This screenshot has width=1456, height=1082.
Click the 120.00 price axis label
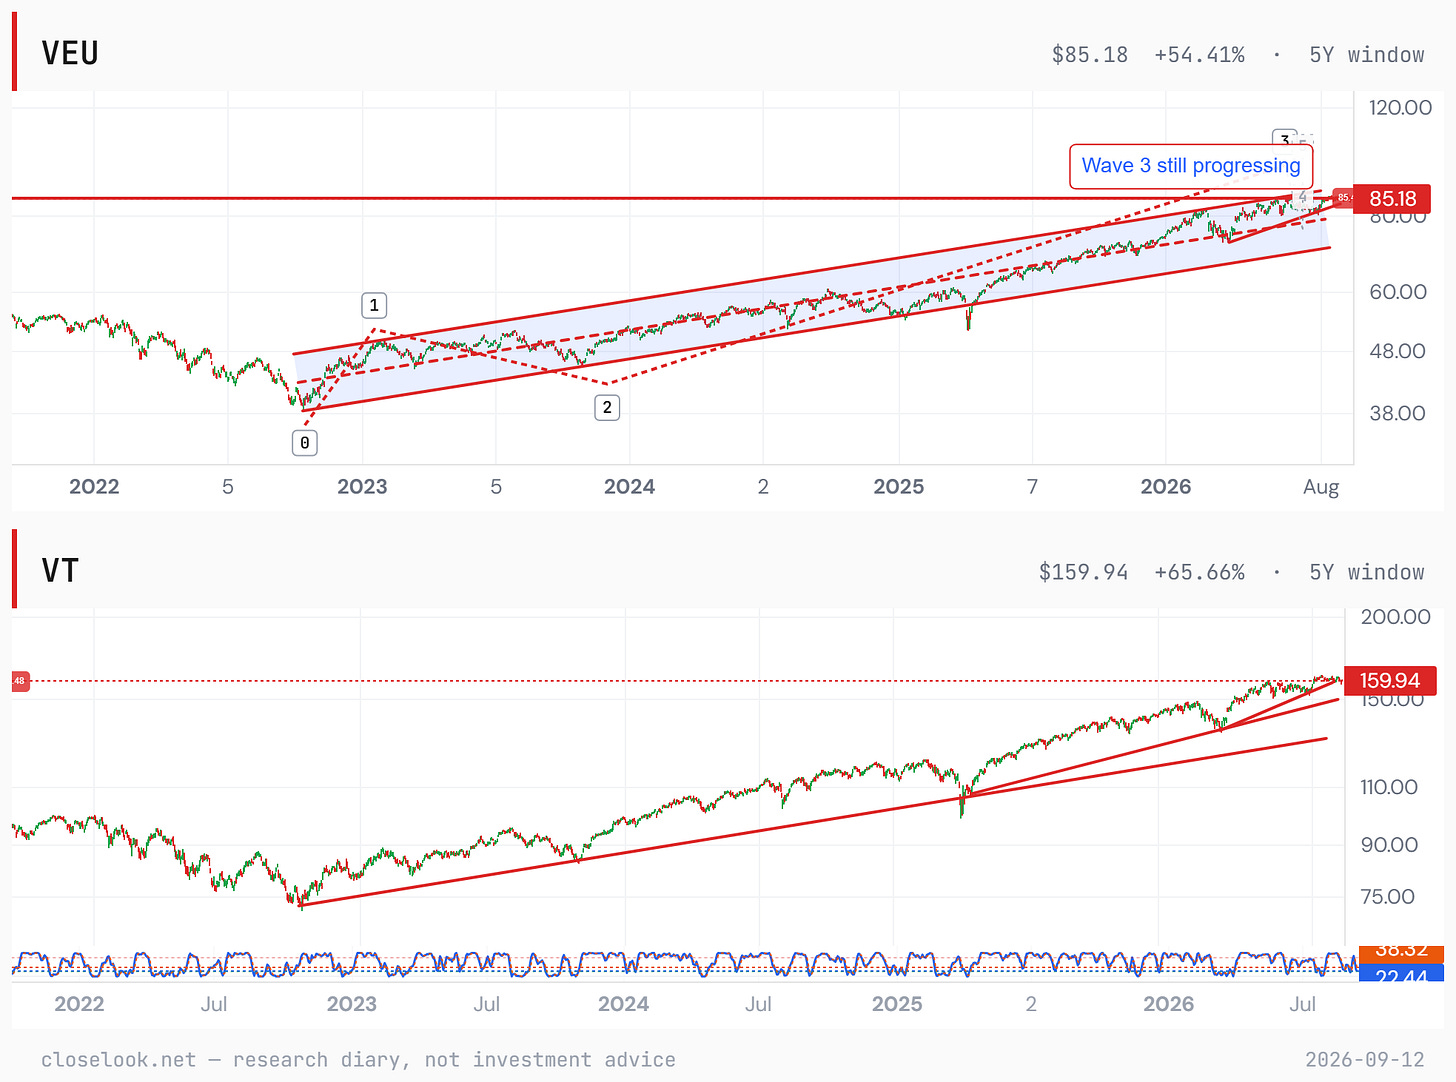coord(1400,108)
